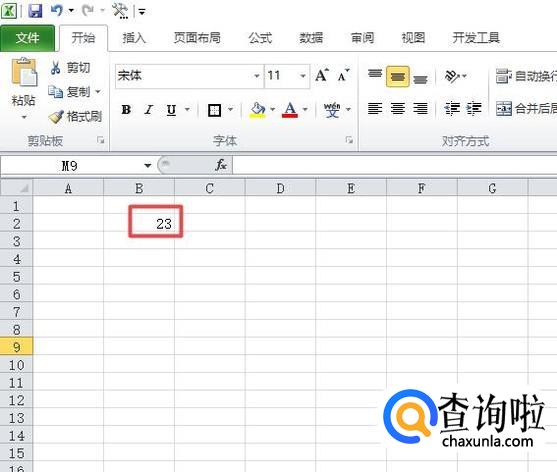This screenshot has height=472, width=557.
Task: Click the Save icon in quick access toolbar
Action: [x=35, y=11]
